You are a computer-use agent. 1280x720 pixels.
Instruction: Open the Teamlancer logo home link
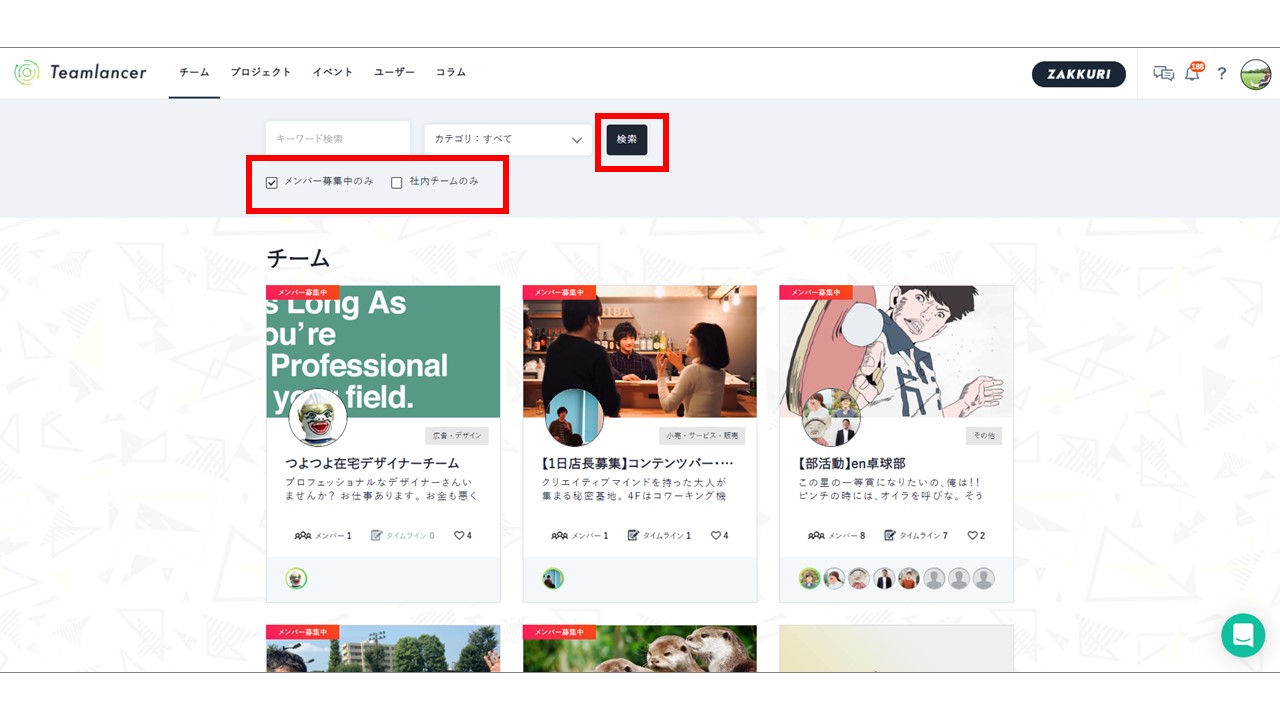(x=80, y=72)
